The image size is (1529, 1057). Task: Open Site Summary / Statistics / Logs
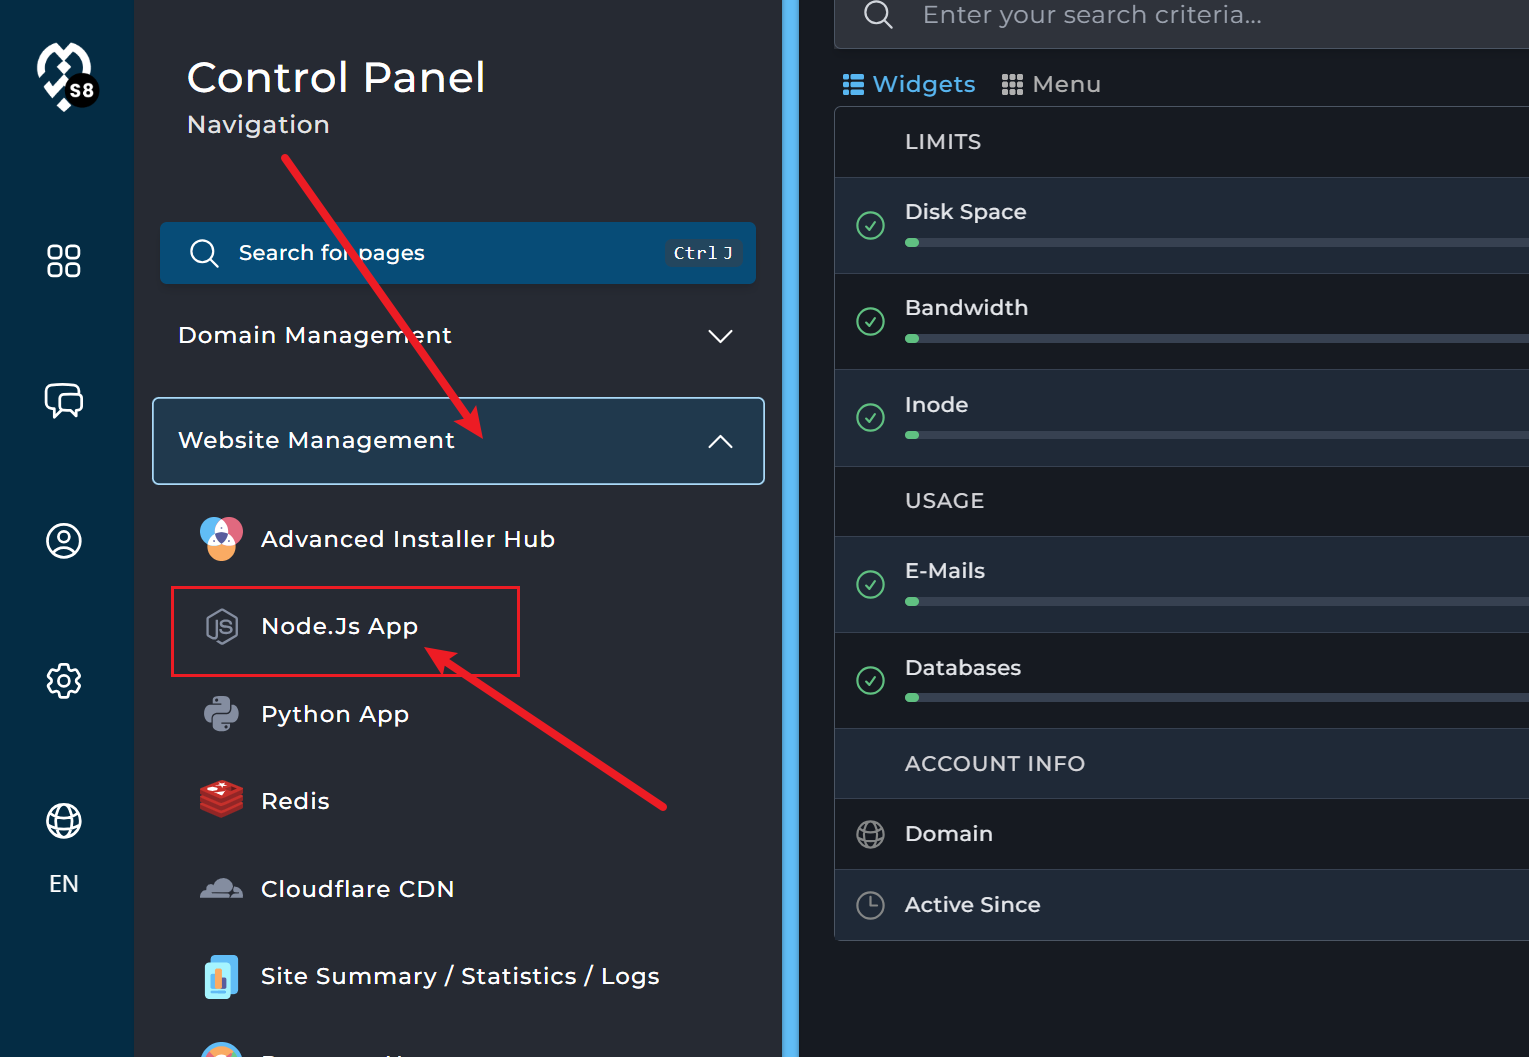(459, 976)
